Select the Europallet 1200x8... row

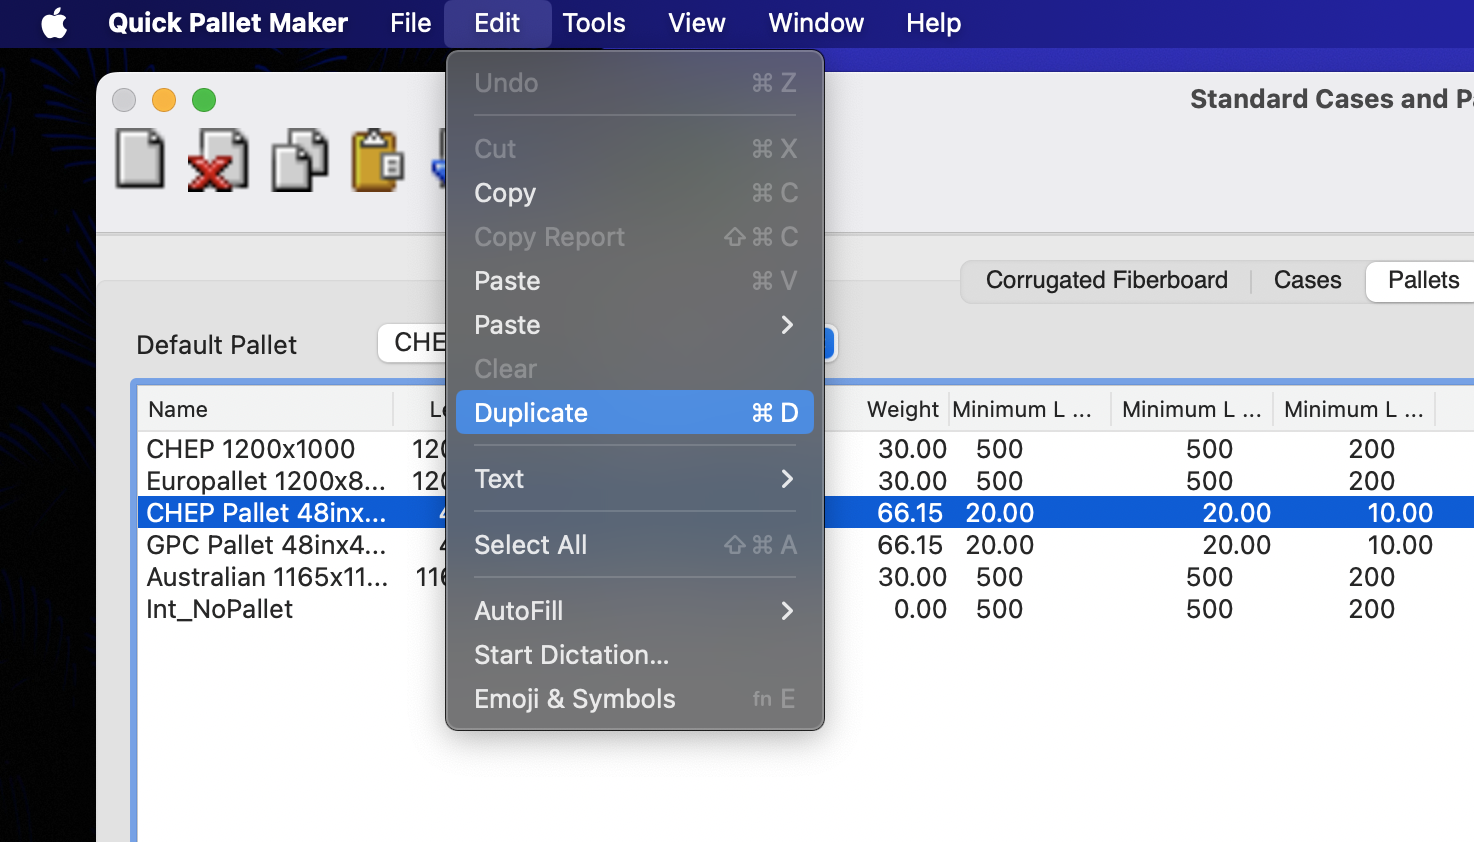805,481
